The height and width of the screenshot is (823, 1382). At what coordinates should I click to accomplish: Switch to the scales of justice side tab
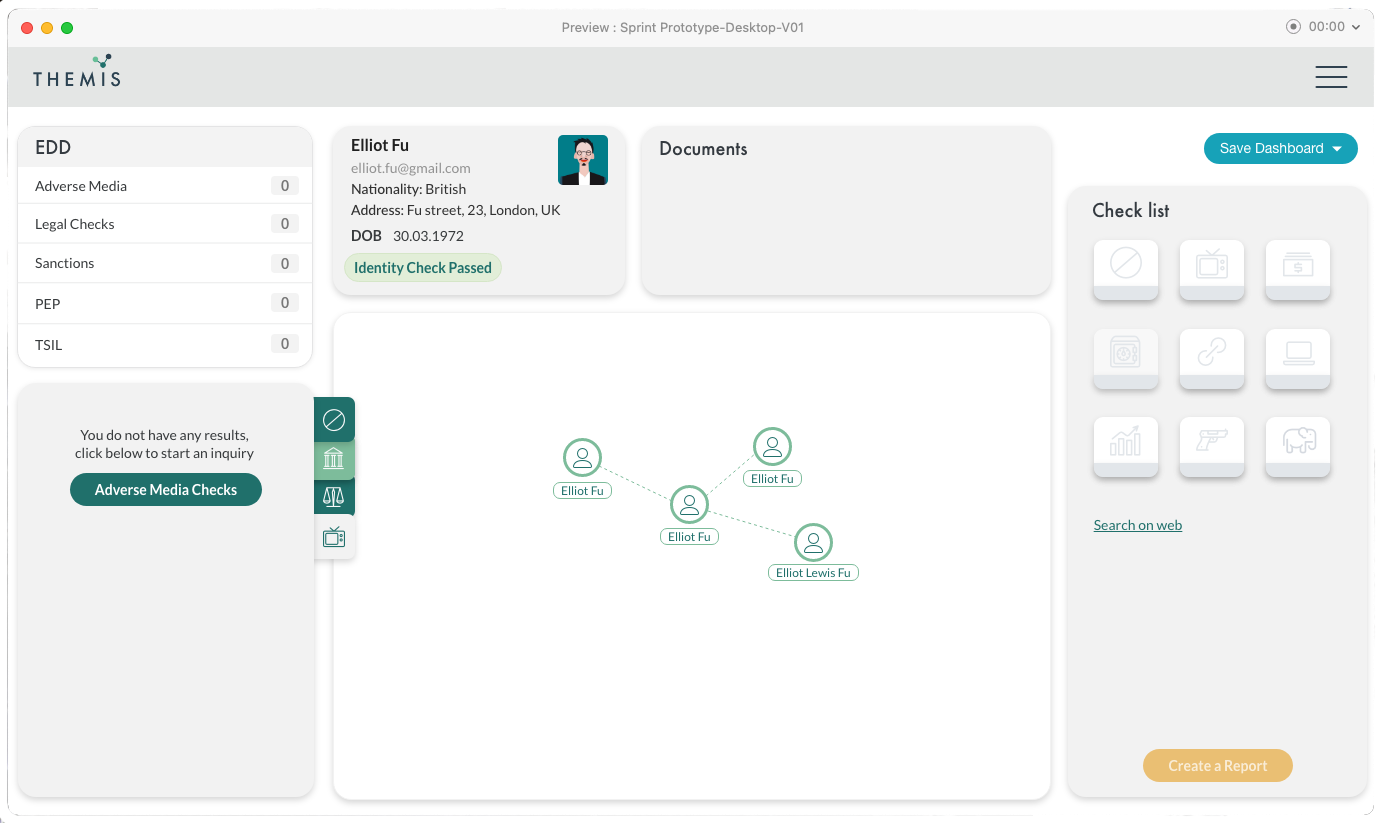(334, 497)
